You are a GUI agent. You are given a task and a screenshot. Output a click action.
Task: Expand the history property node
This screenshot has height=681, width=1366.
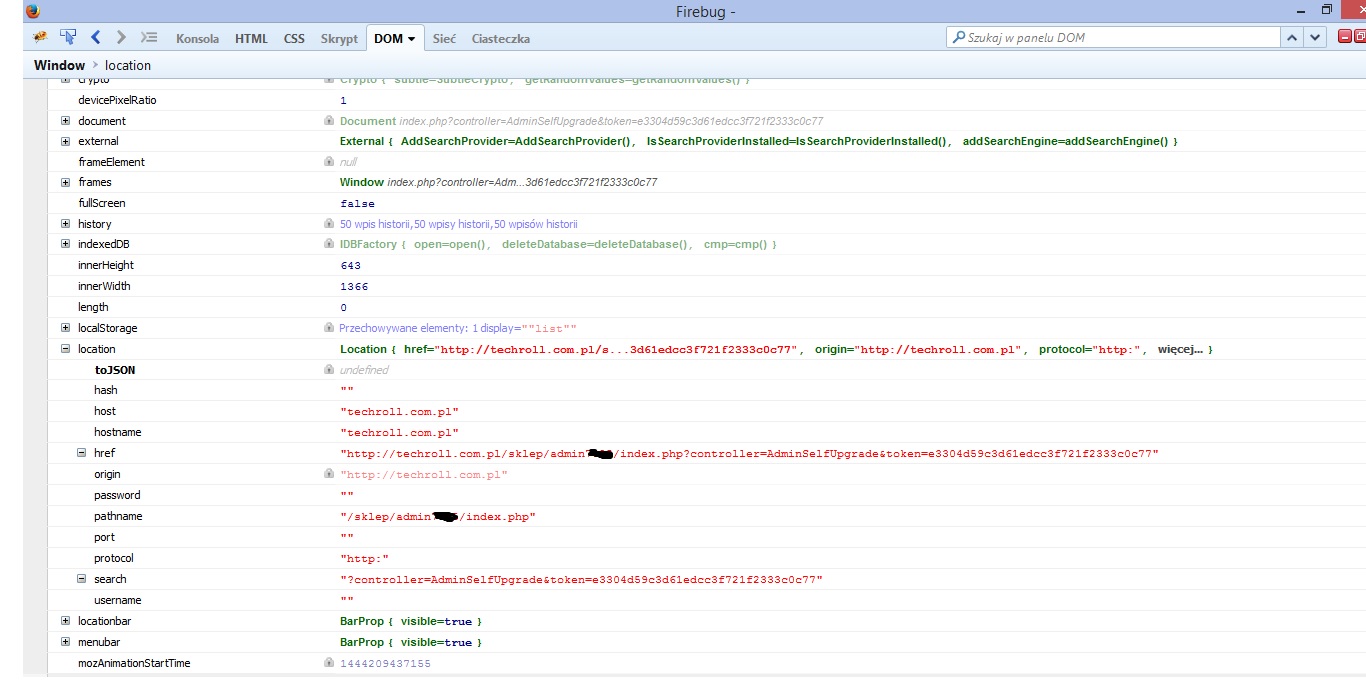click(x=66, y=224)
